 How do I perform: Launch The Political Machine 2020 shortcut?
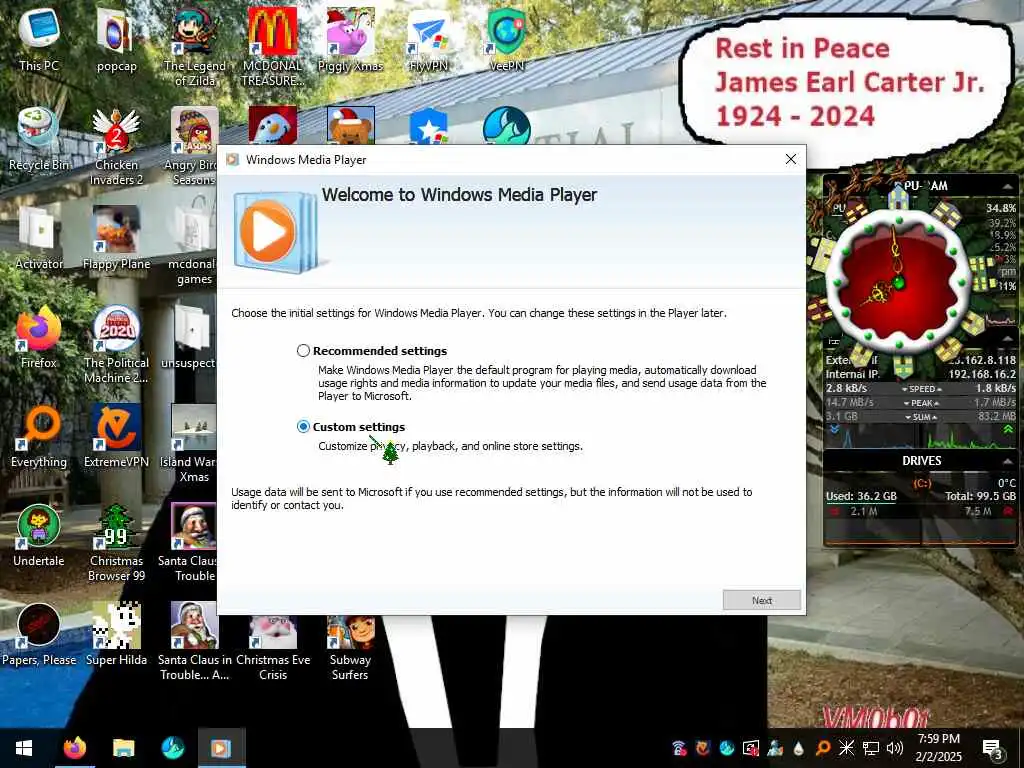click(116, 345)
